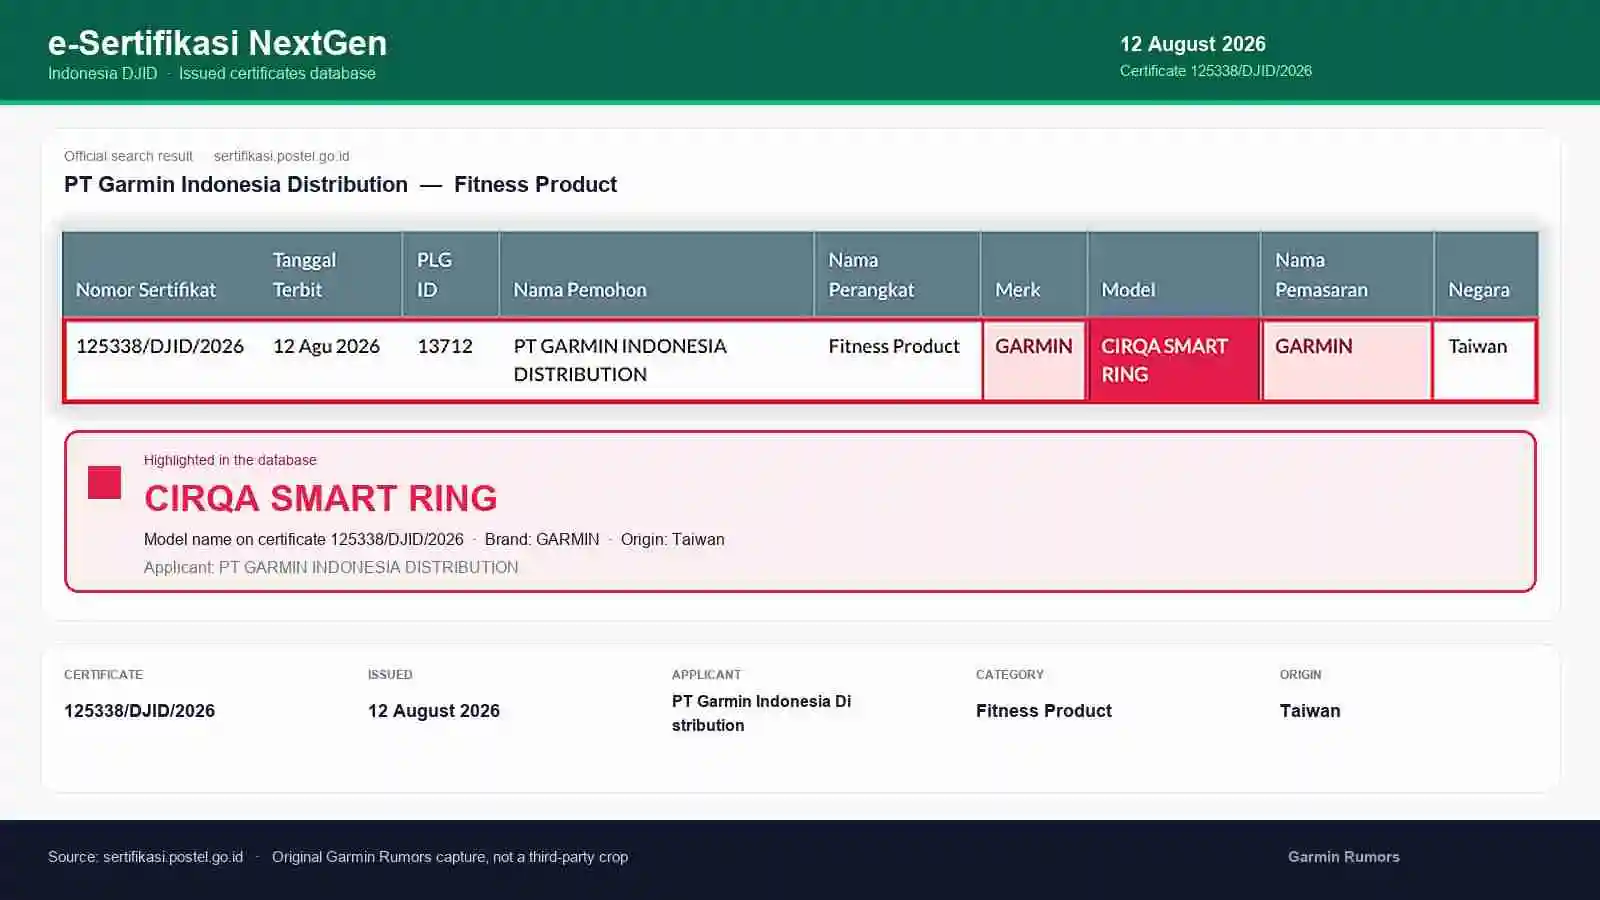Click the "12 August 2026" date in the header
Screen dimensions: 1600x900
[x=1192, y=44]
